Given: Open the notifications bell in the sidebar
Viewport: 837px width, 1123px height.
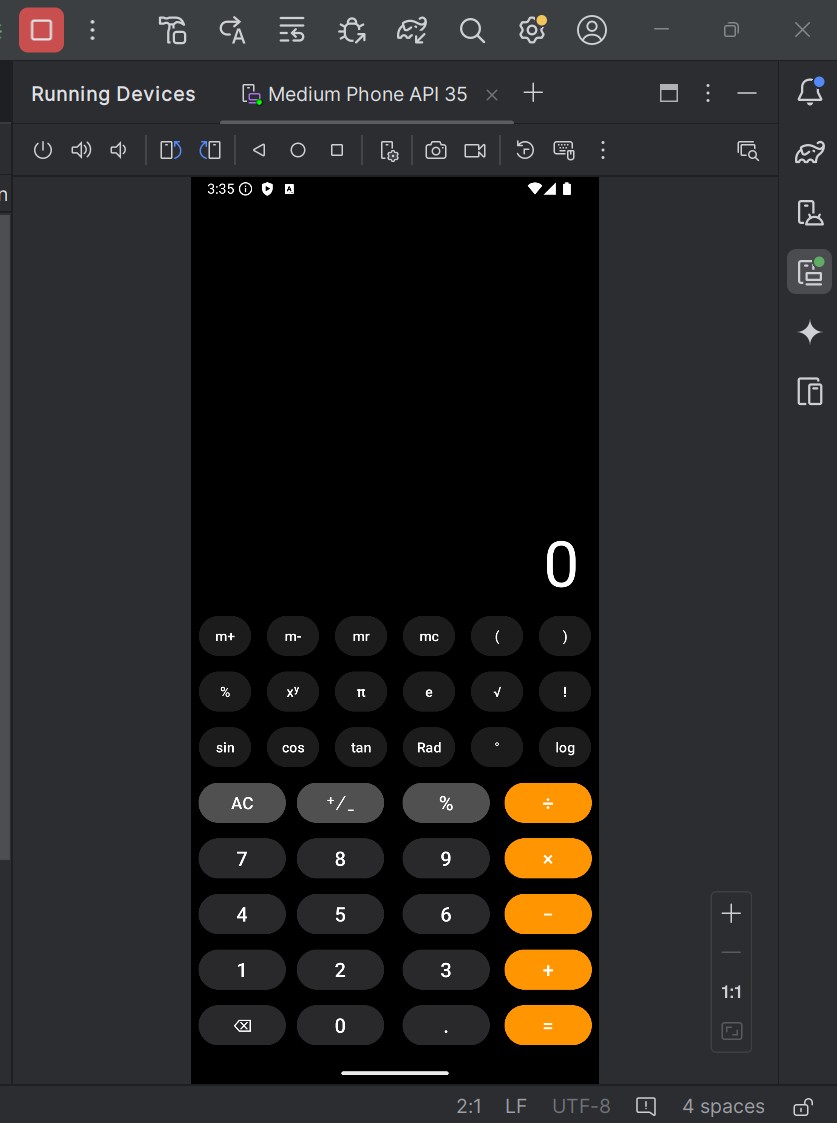Looking at the screenshot, I should click(809, 91).
